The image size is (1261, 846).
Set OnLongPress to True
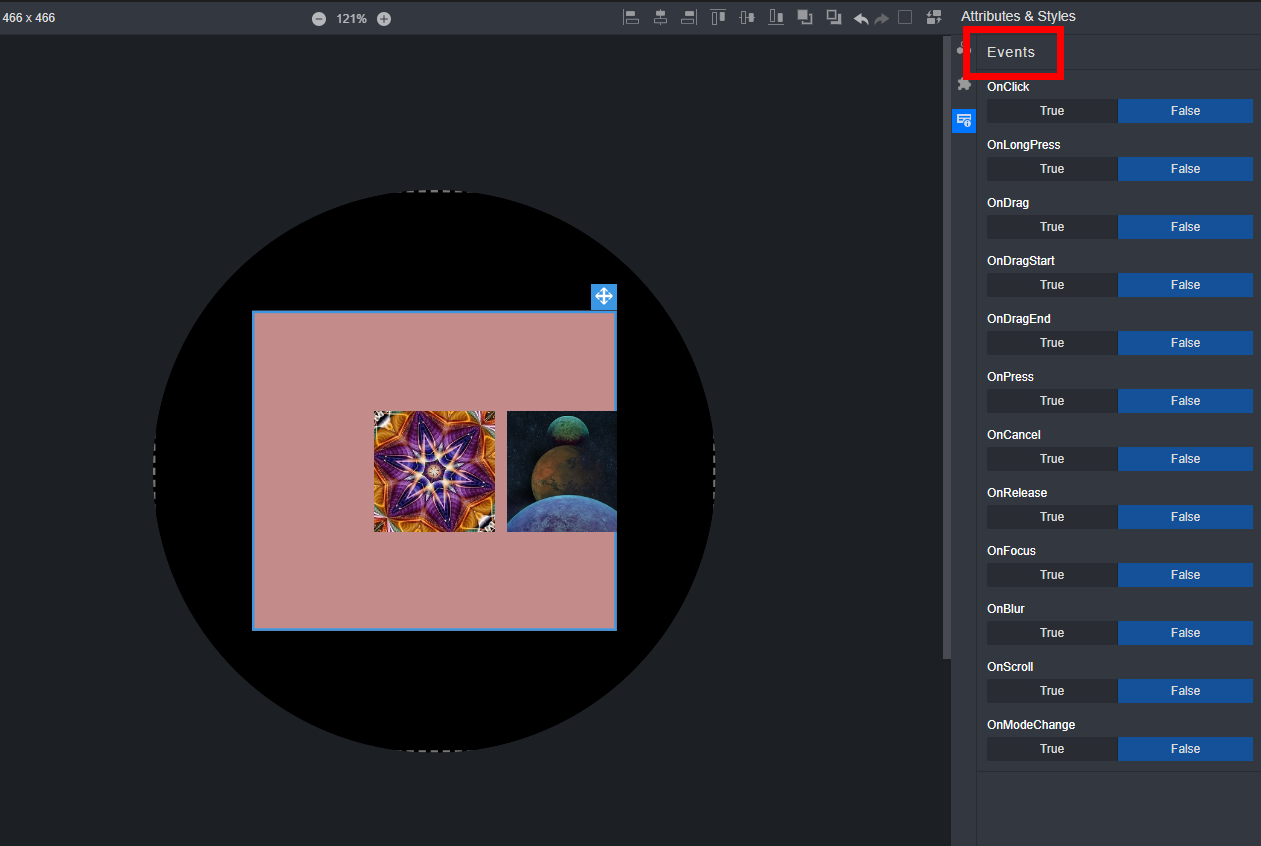(x=1051, y=169)
